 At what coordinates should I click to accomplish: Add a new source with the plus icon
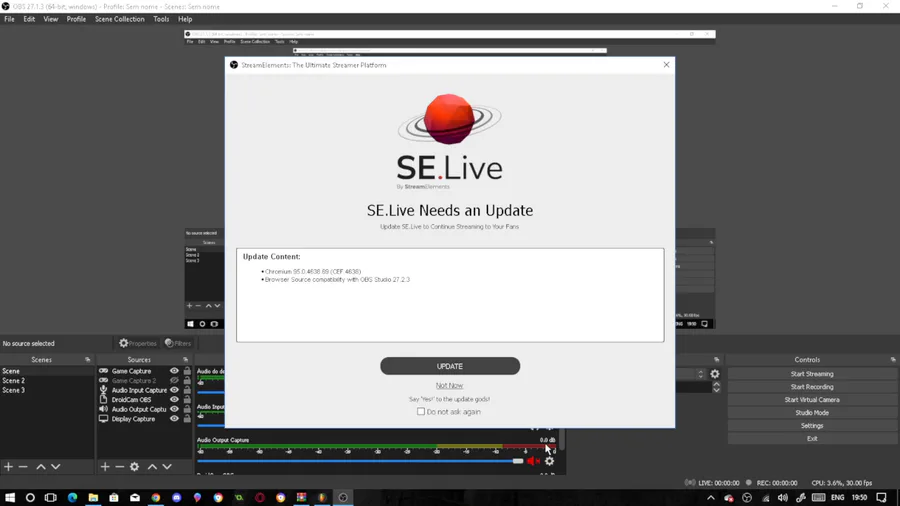click(x=104, y=467)
